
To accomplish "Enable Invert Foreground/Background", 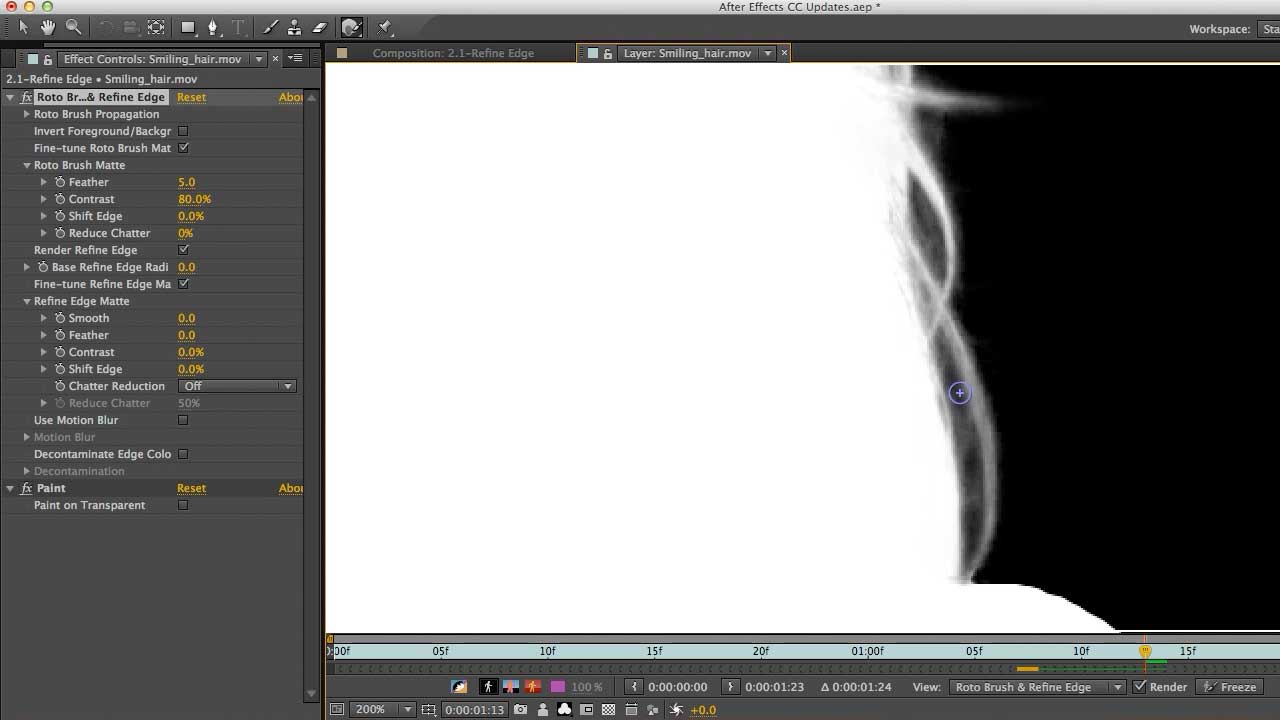I will tap(183, 131).
